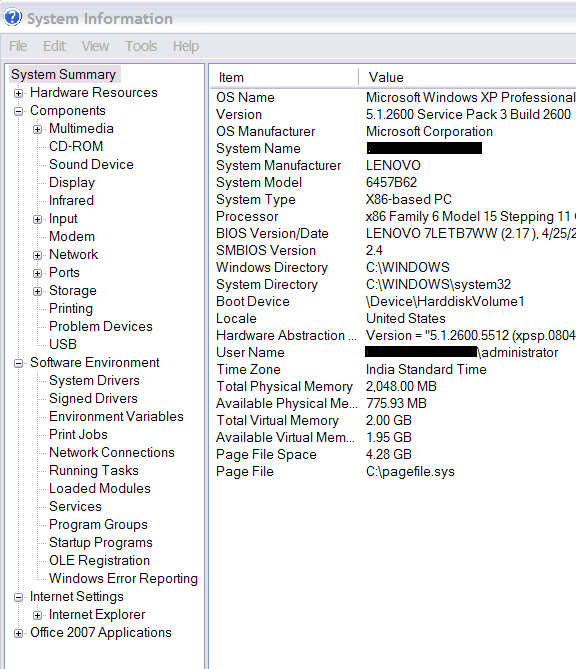Click the Value column header

tap(467, 77)
